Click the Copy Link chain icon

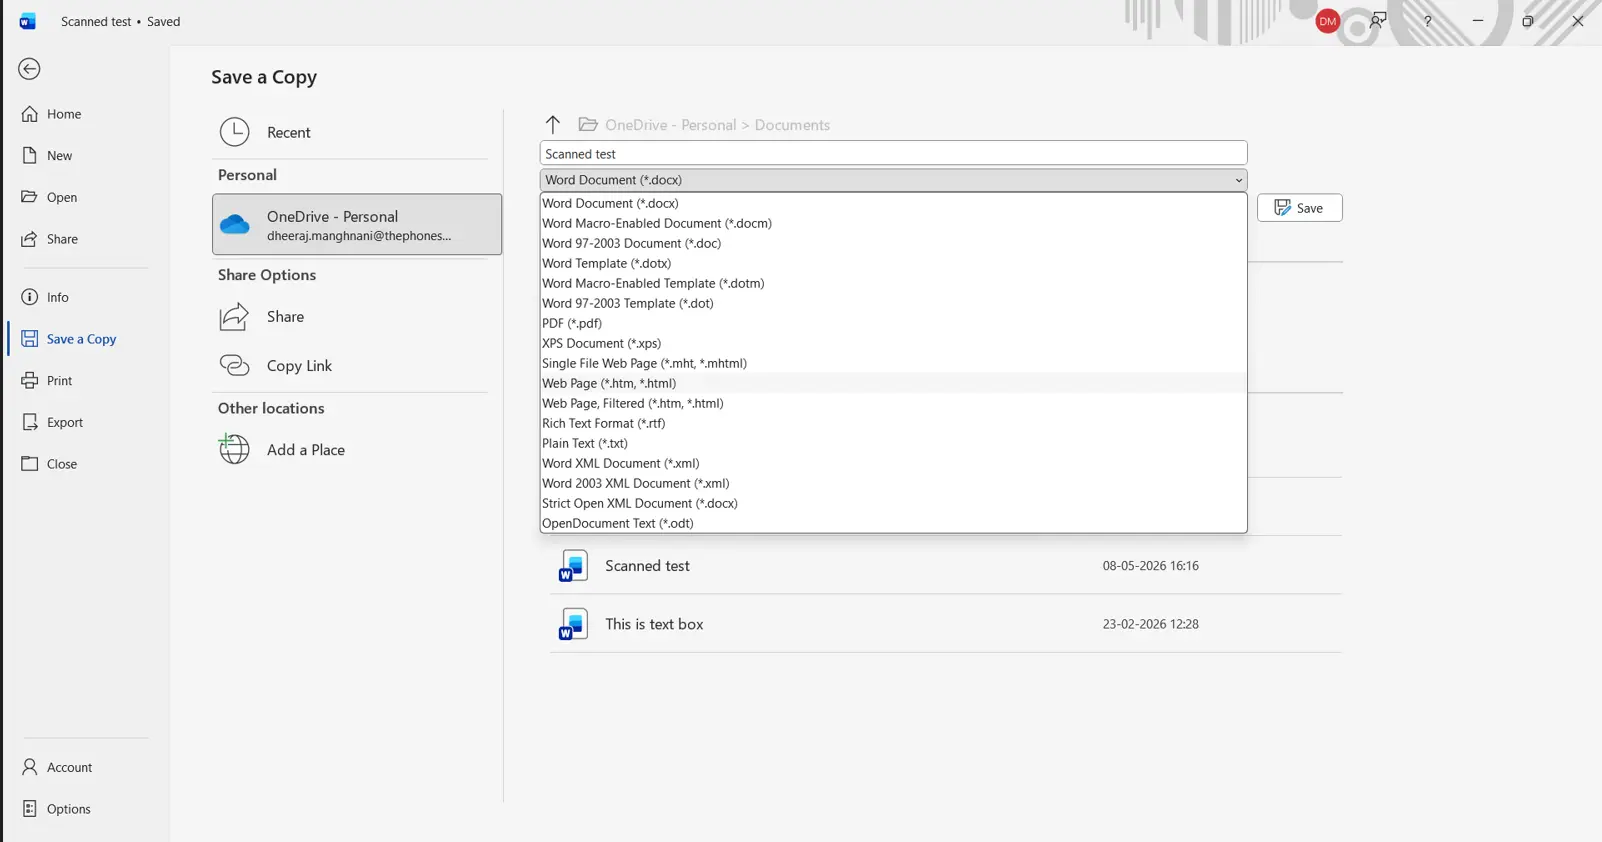234,365
